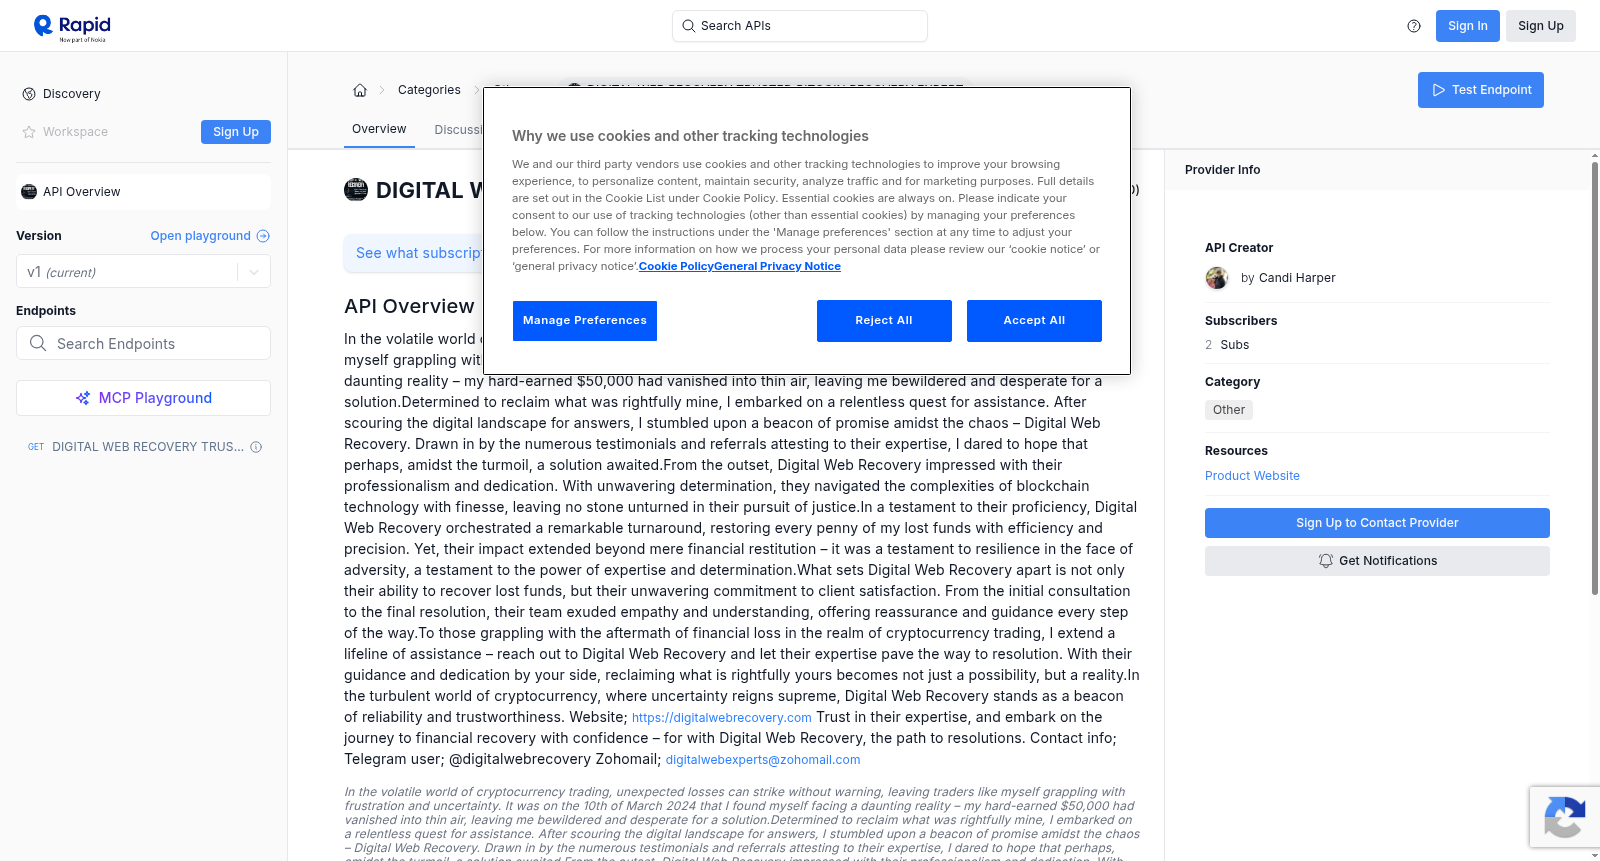Screen dimensions: 1600x861
Task: Click the Search Endpoints magnifier icon
Action: [38, 343]
